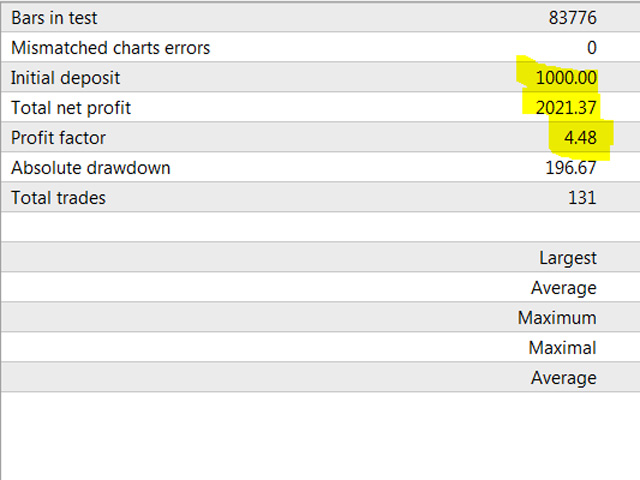The height and width of the screenshot is (480, 640).
Task: Select the Initial deposit label
Action: [x=65, y=78]
